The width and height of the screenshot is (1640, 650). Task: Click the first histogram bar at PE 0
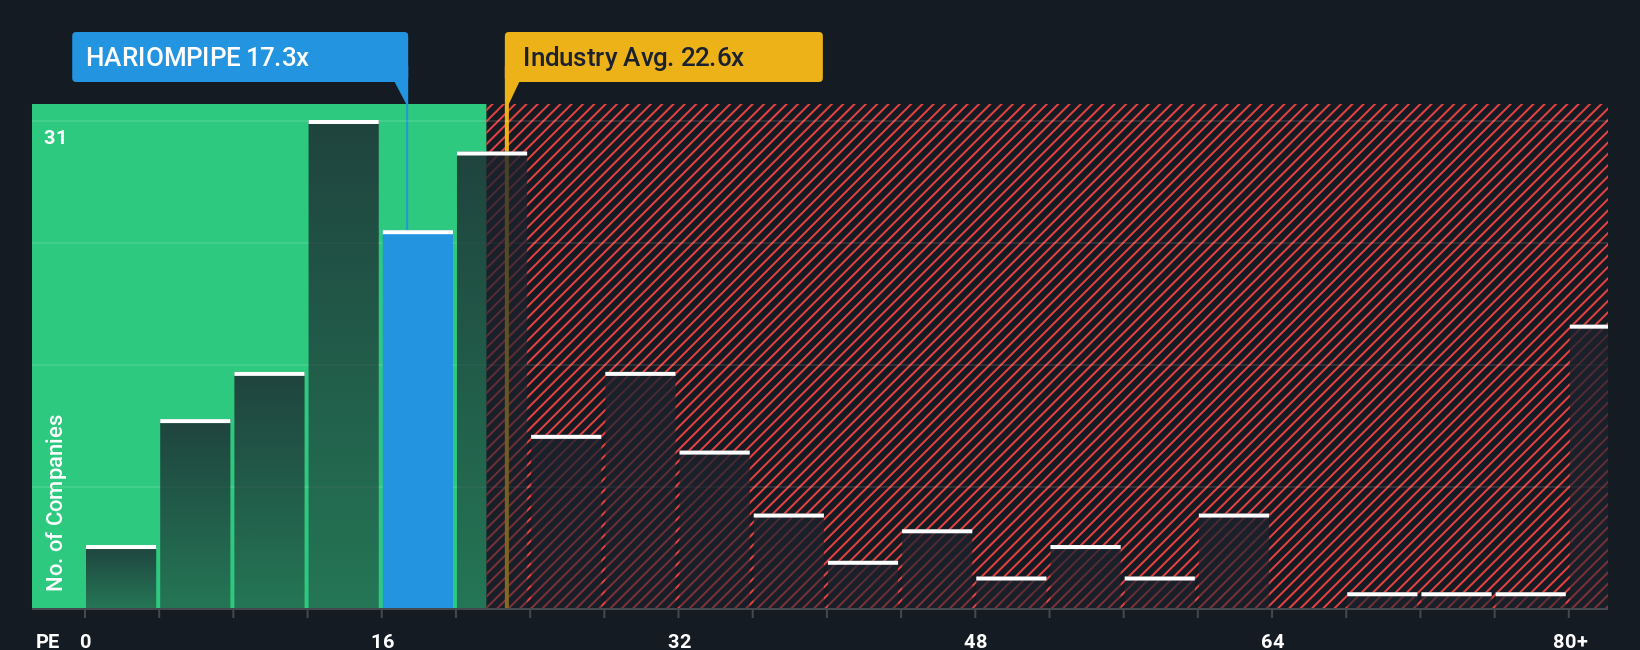(121, 577)
